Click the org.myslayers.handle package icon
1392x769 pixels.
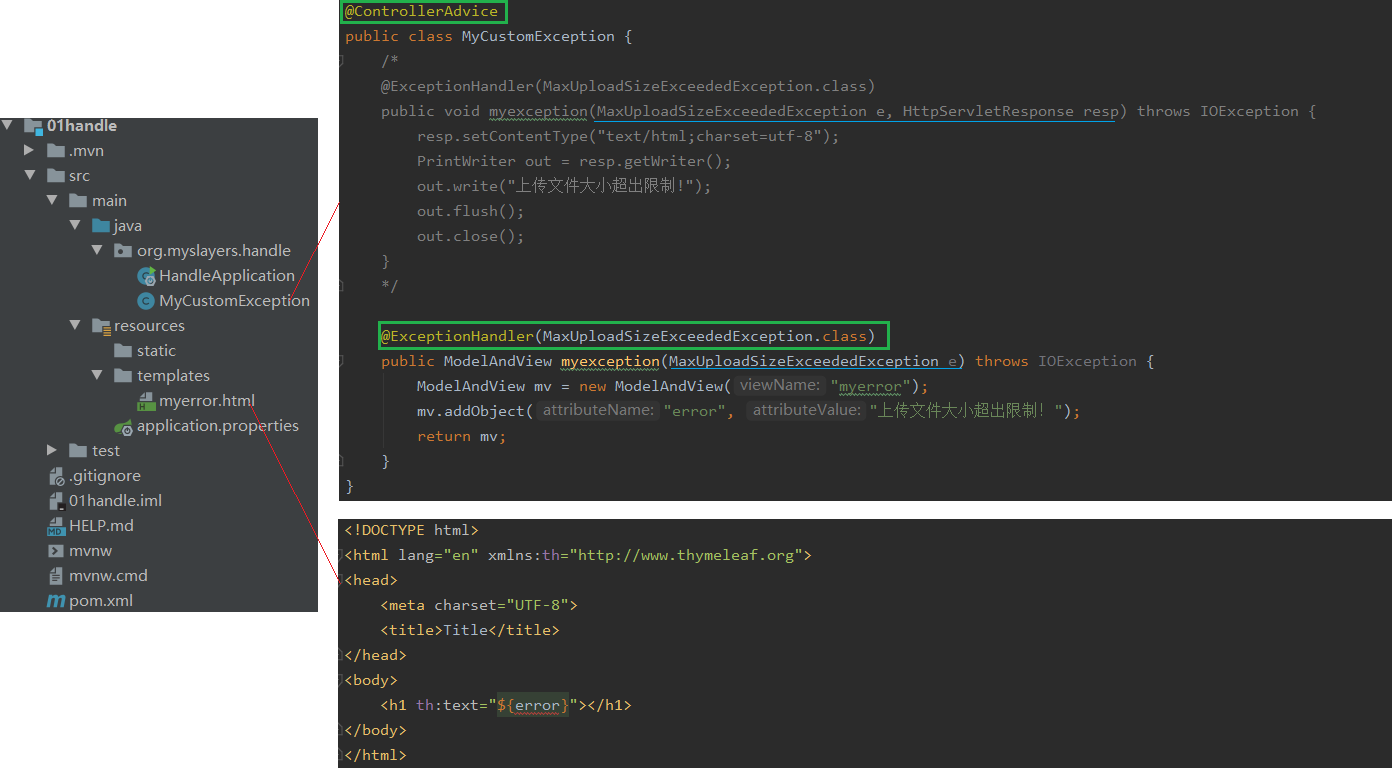[123, 251]
